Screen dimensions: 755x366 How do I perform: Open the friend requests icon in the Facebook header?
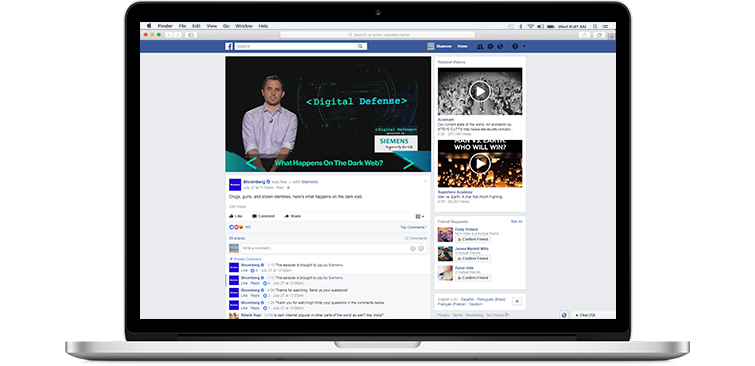tap(480, 46)
